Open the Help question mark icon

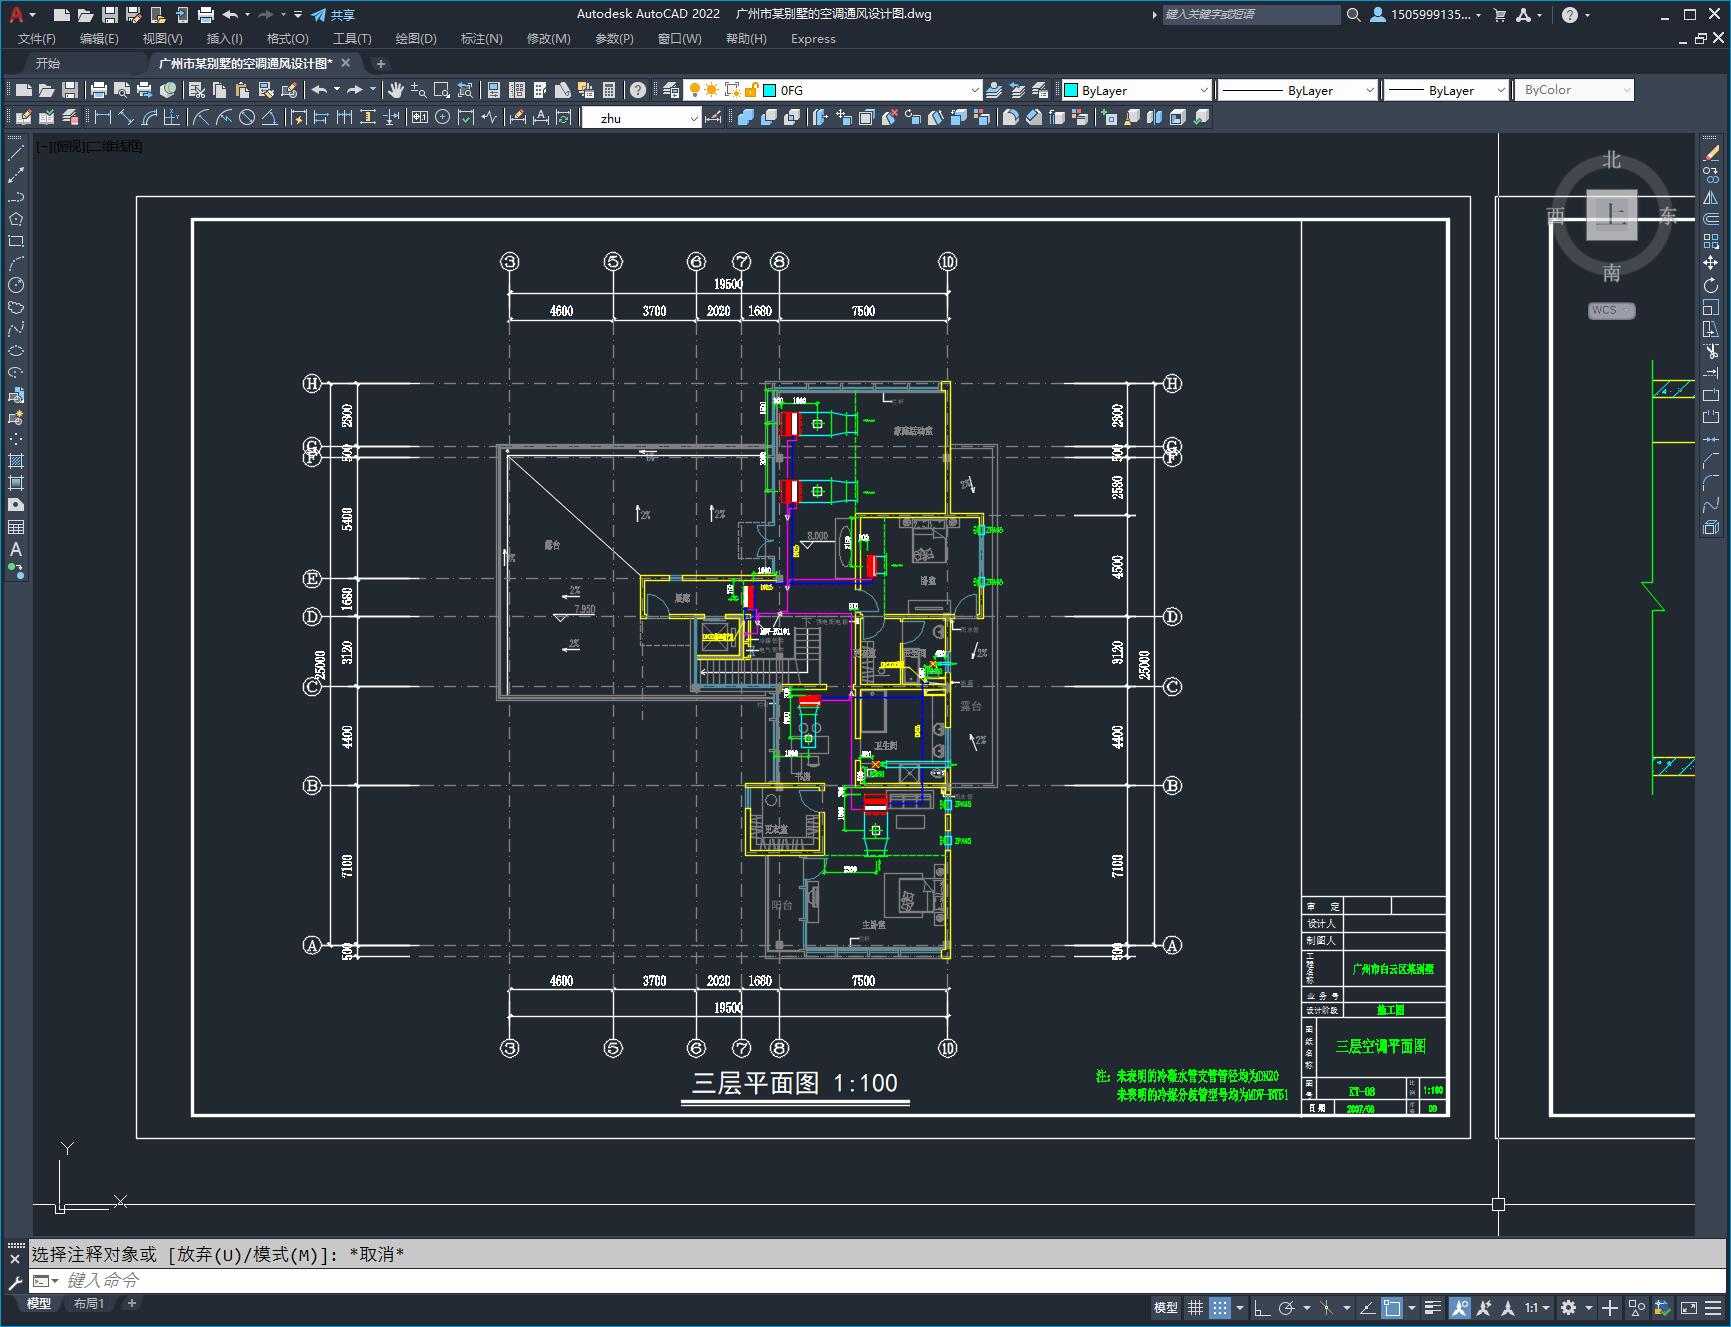click(638, 90)
